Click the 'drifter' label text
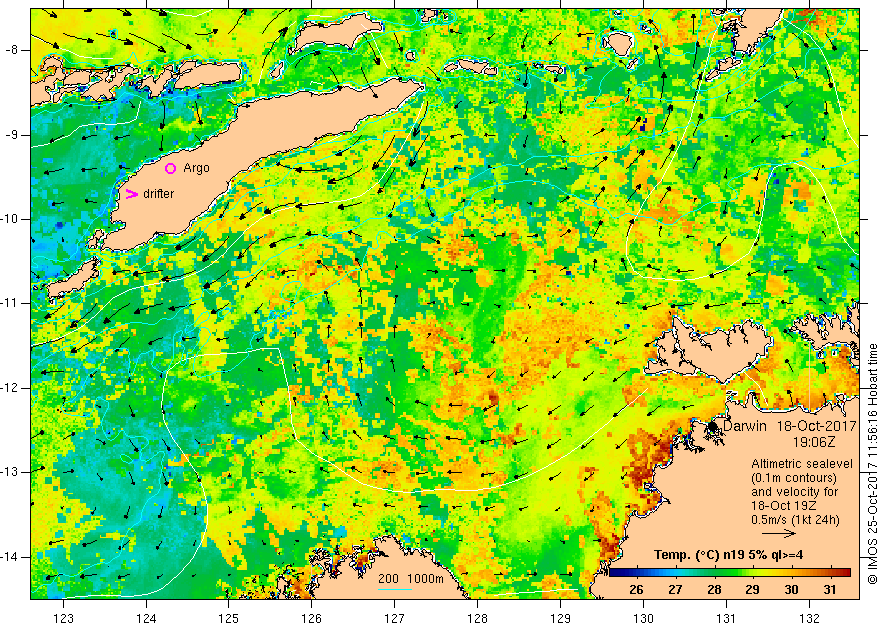880x630 pixels. click(158, 194)
